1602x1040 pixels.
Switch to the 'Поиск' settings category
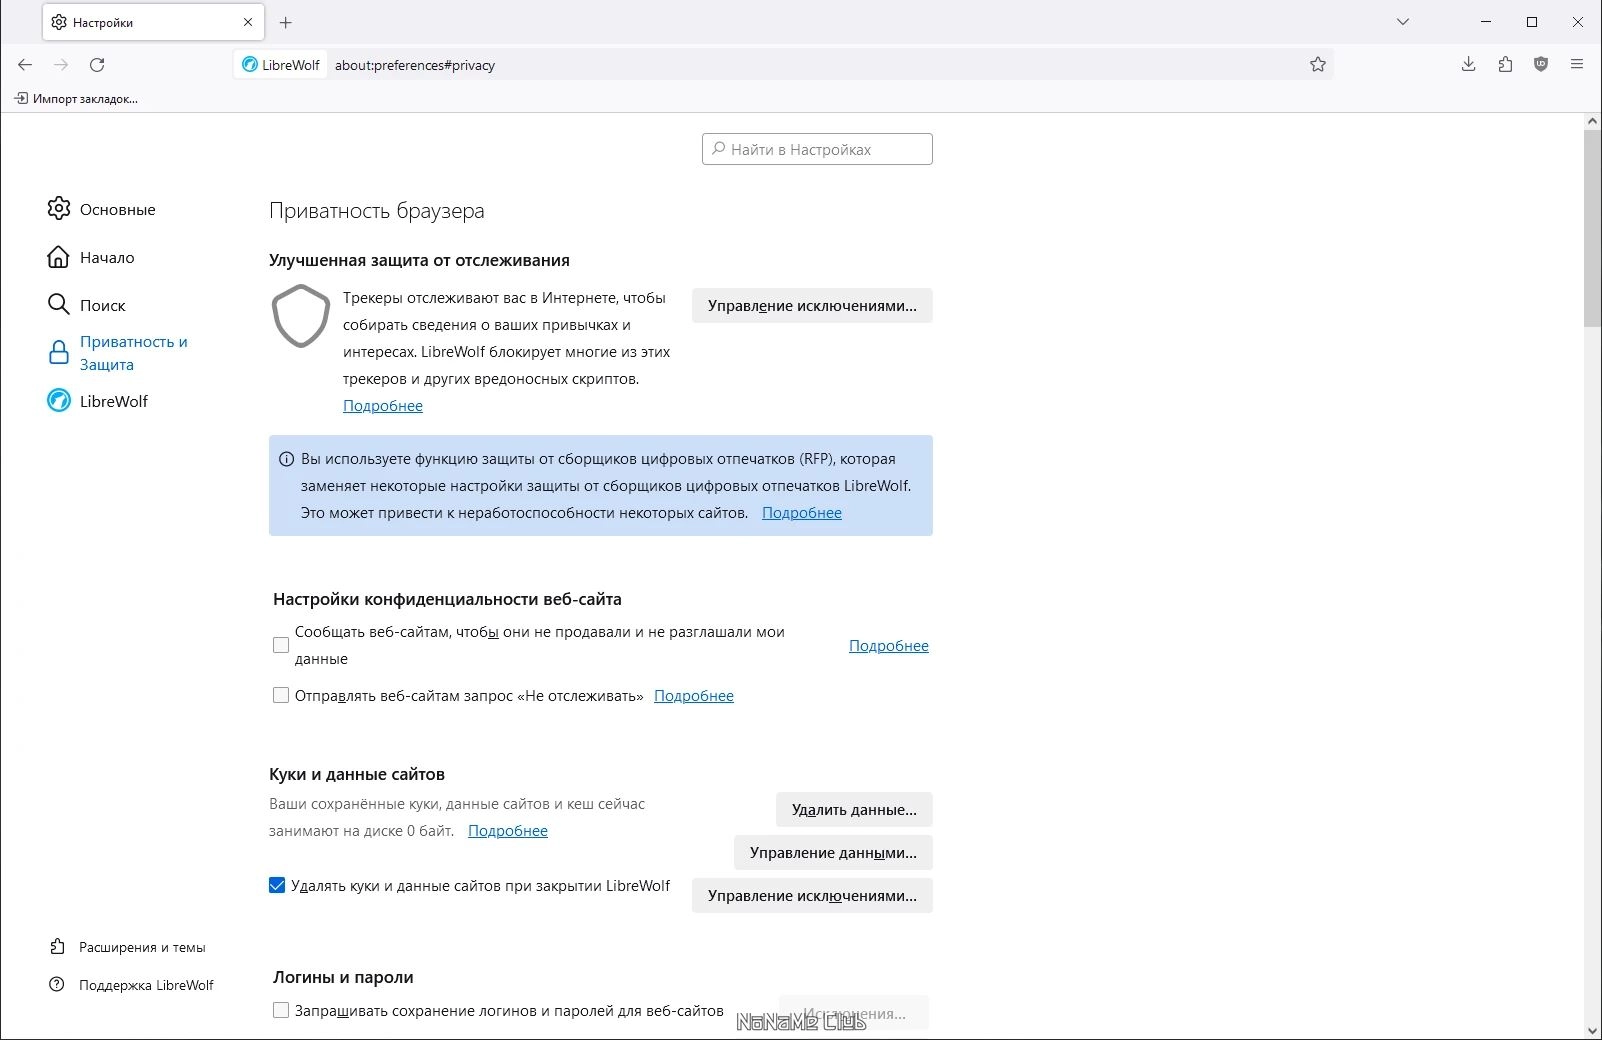pyautogui.click(x=102, y=305)
